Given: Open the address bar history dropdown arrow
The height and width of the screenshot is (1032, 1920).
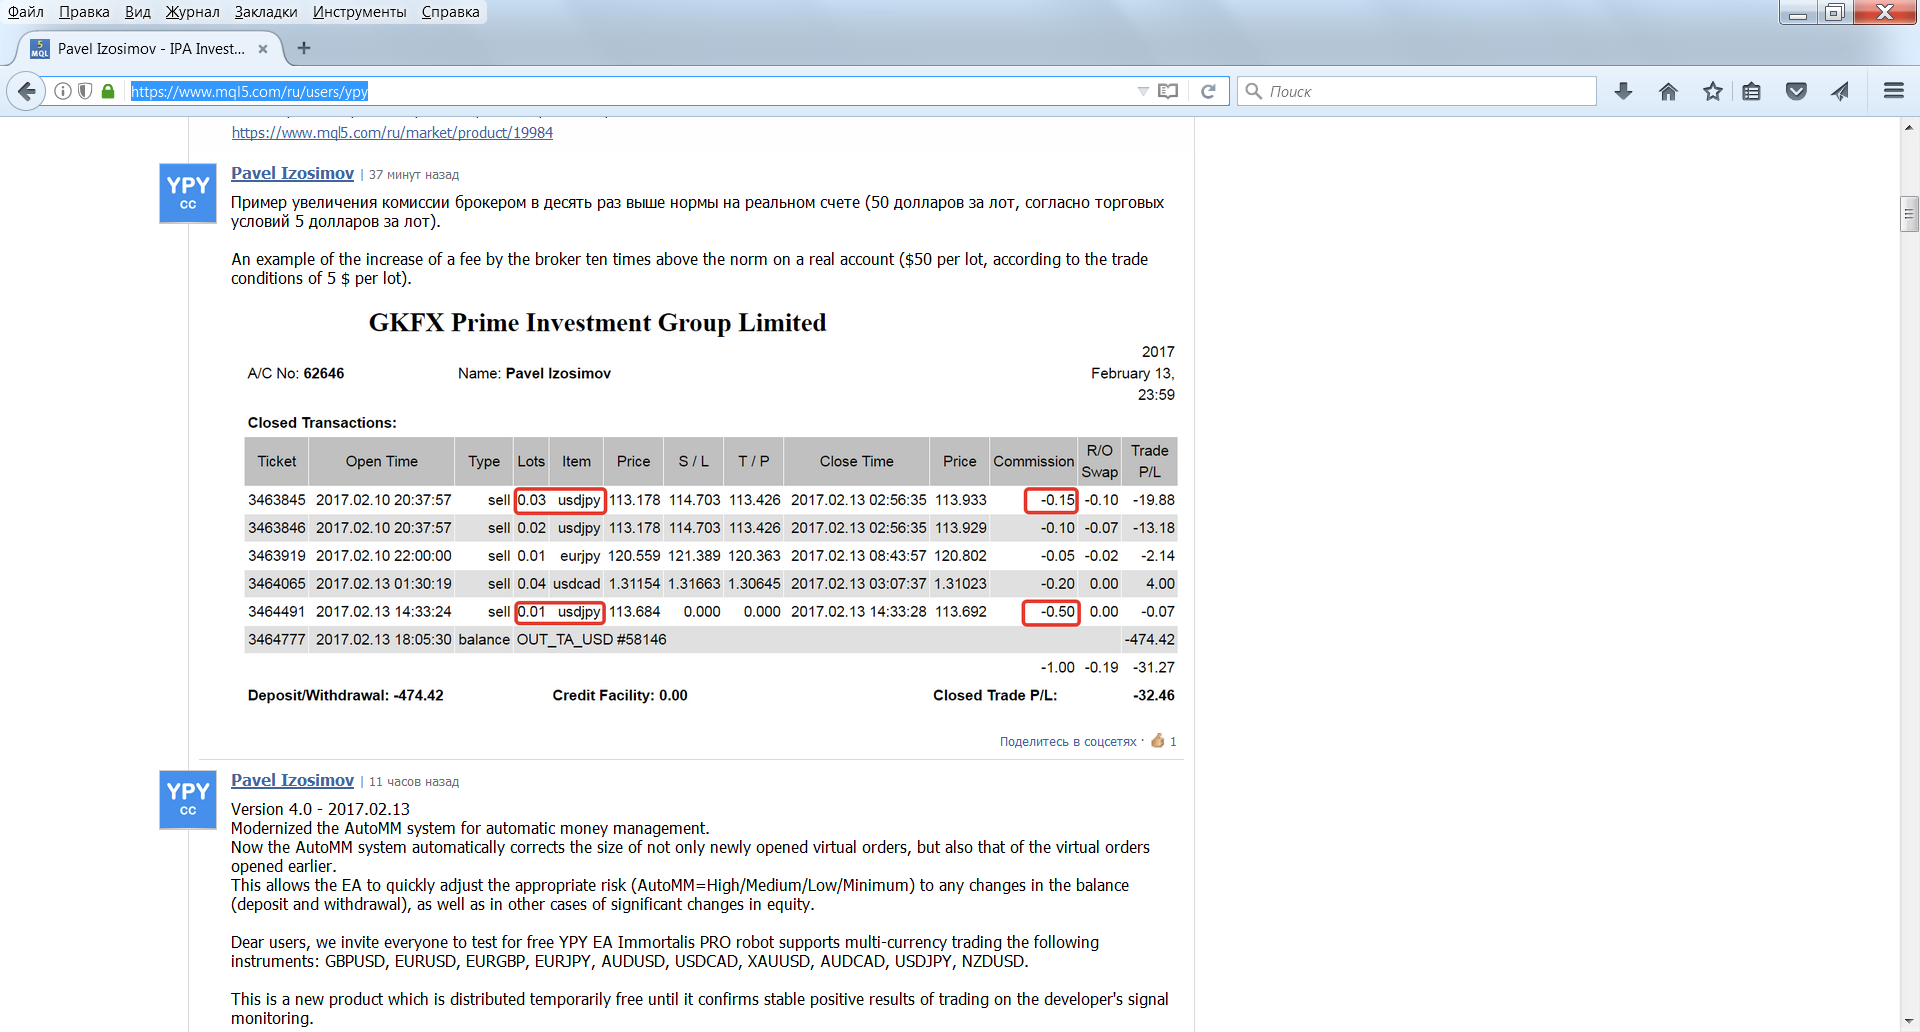Looking at the screenshot, I should 1143,91.
